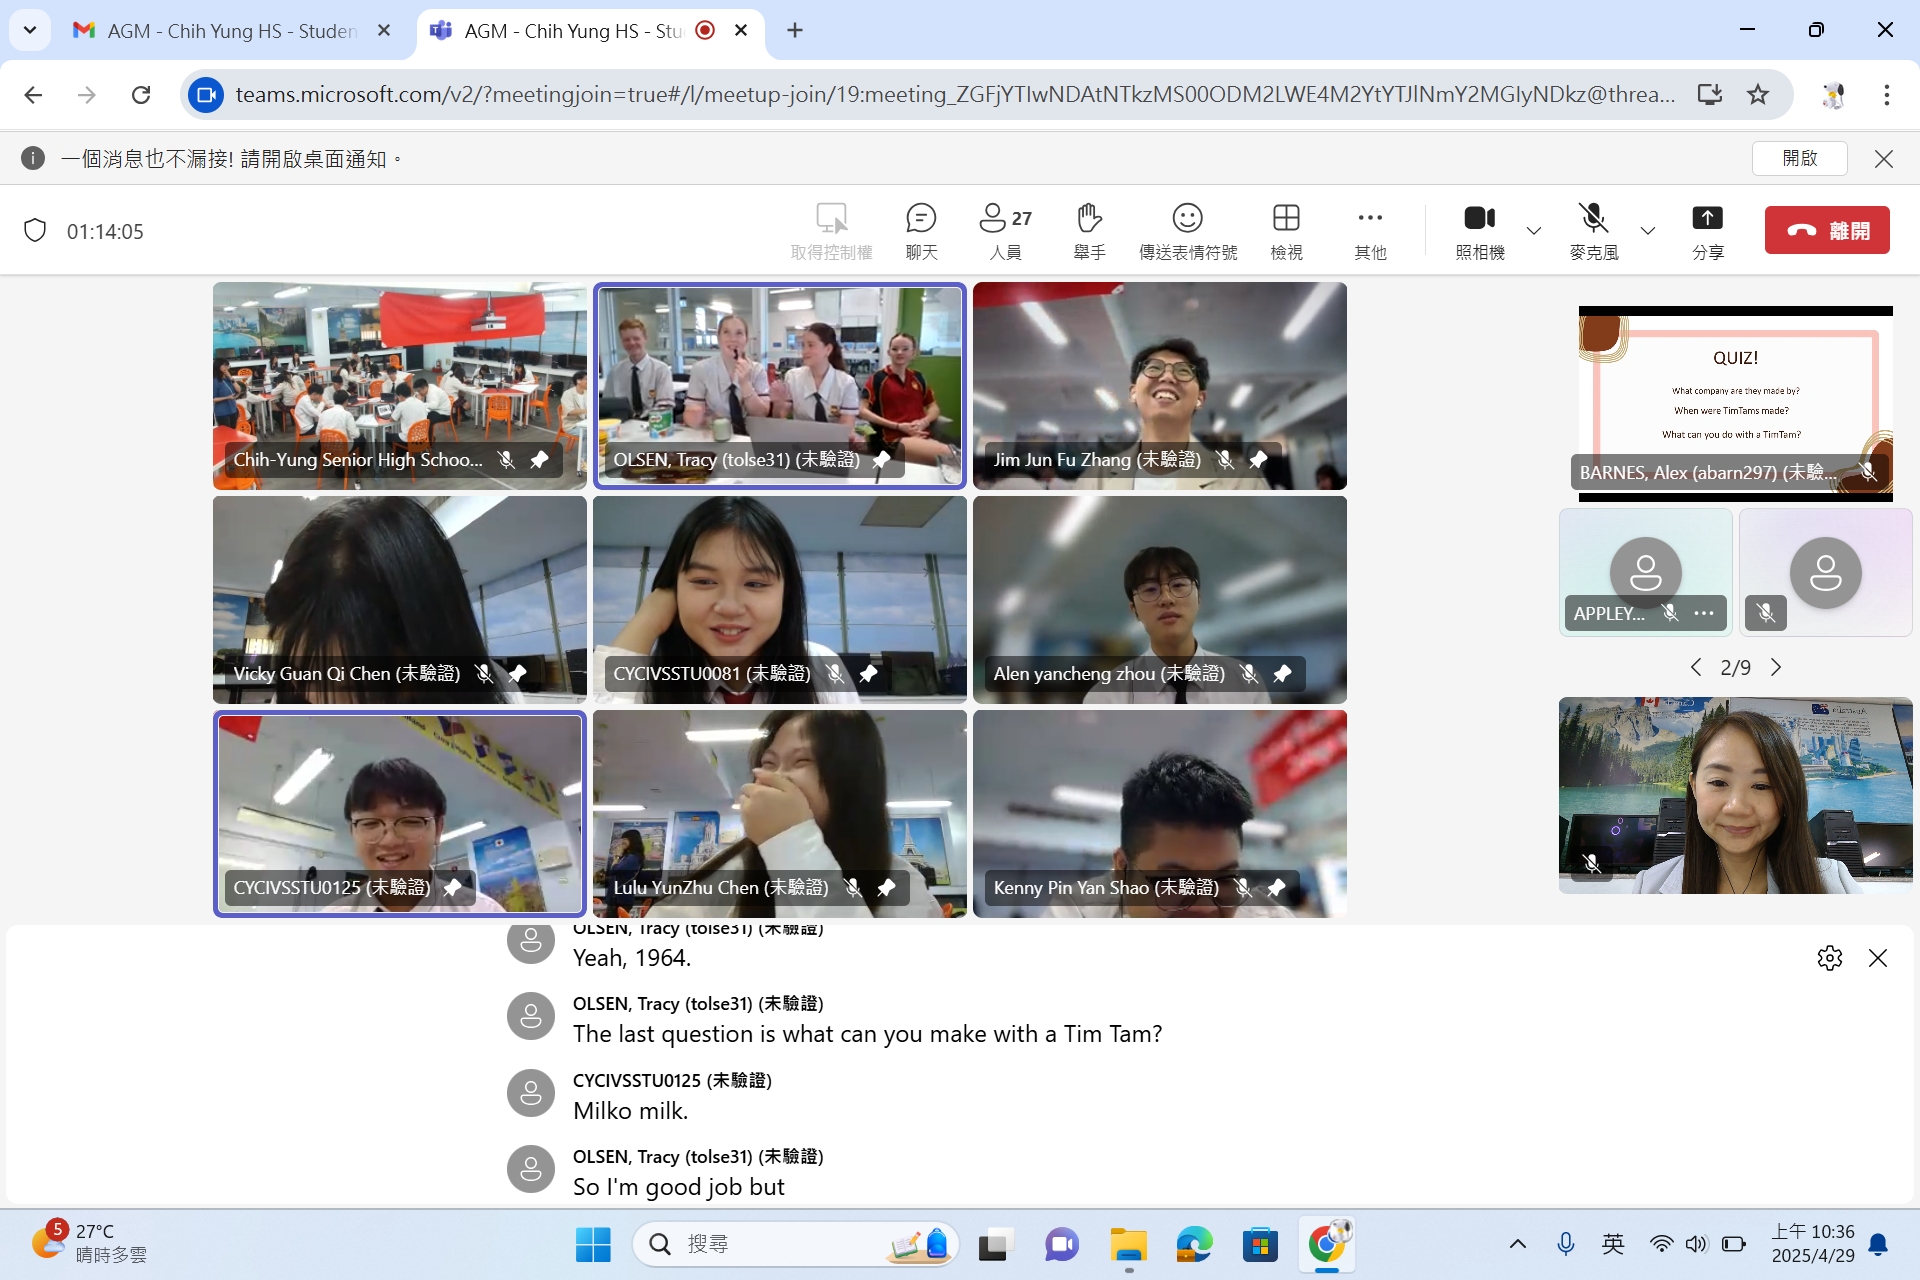
Task: Click muted mic icon on Jim Jun Fu Zhang
Action: (1225, 460)
